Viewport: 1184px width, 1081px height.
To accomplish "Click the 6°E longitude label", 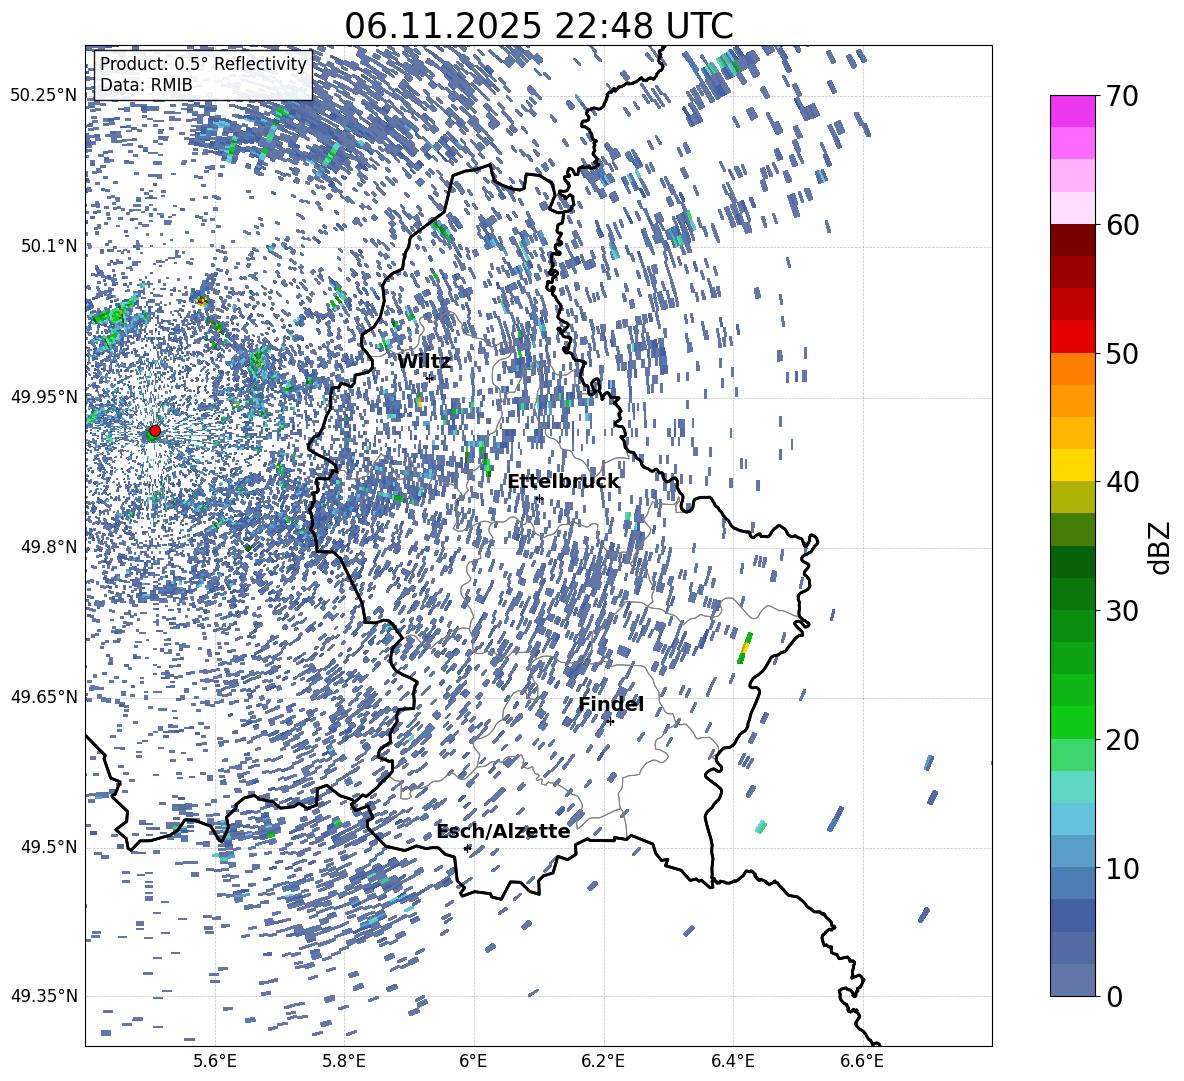I will [x=473, y=1061].
